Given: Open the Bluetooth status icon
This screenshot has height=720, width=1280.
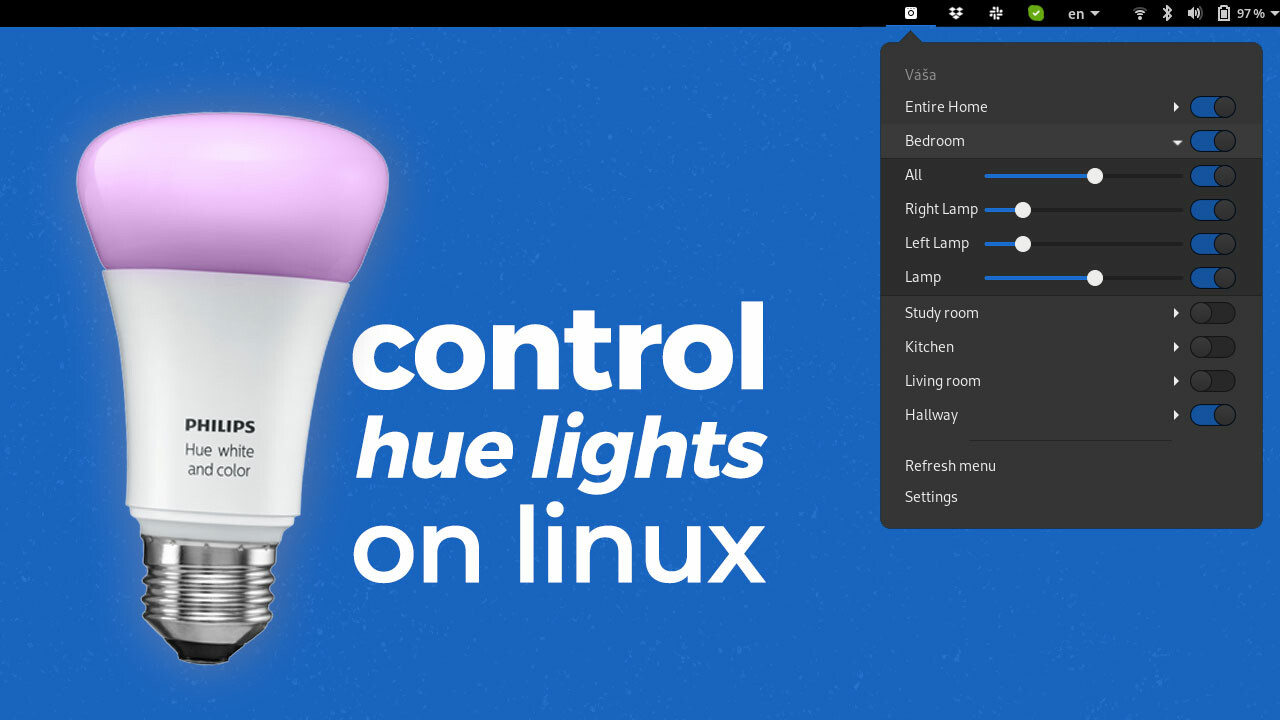Looking at the screenshot, I should 1167,13.
